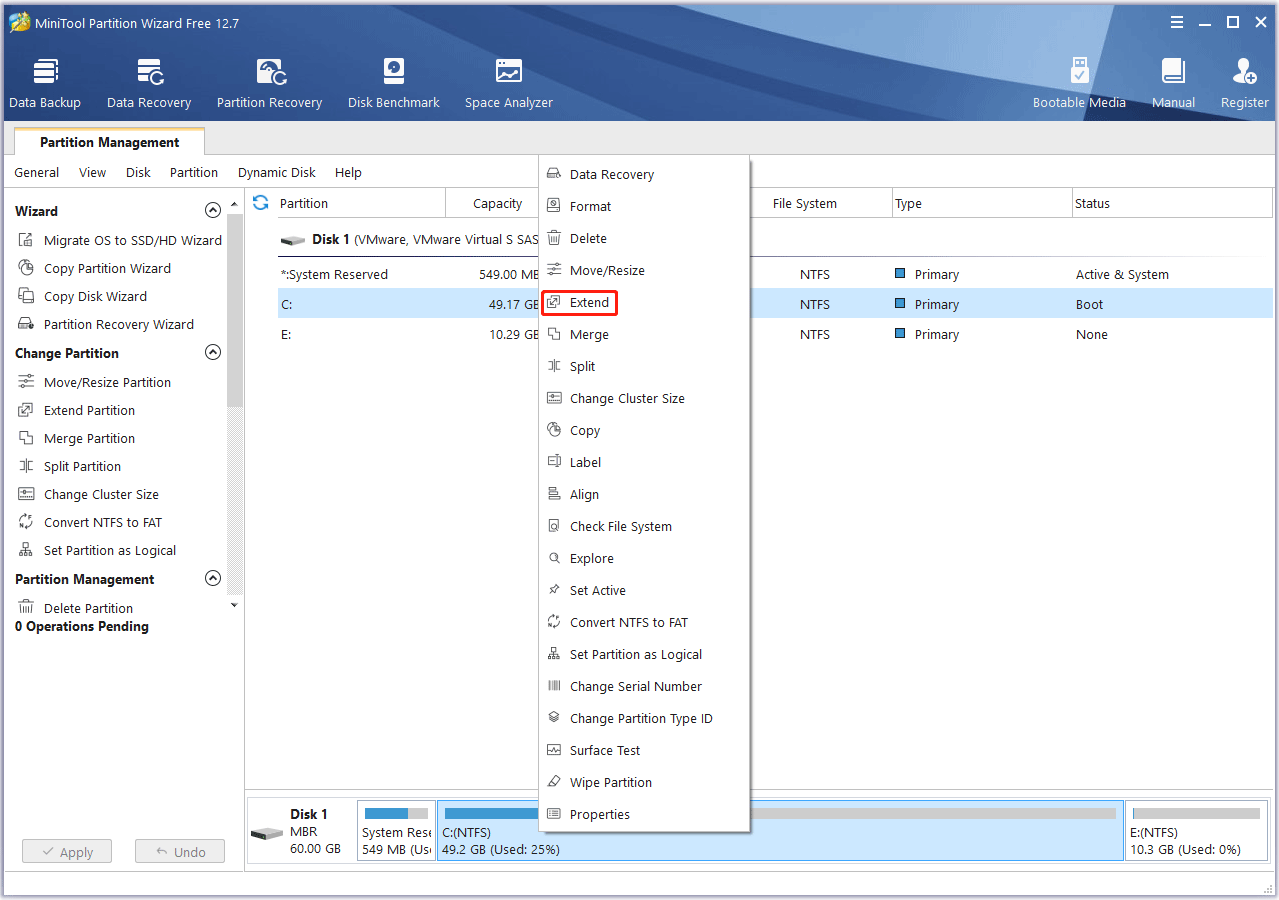
Task: Select Change Cluster Size in sidebar
Action: pyautogui.click(x=89, y=494)
